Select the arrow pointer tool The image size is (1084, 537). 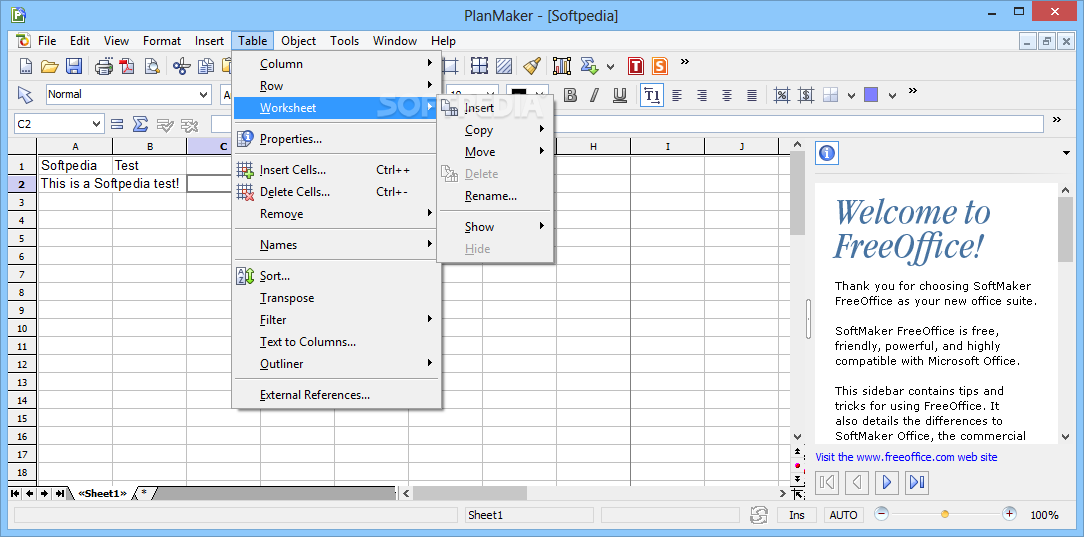(x=25, y=95)
